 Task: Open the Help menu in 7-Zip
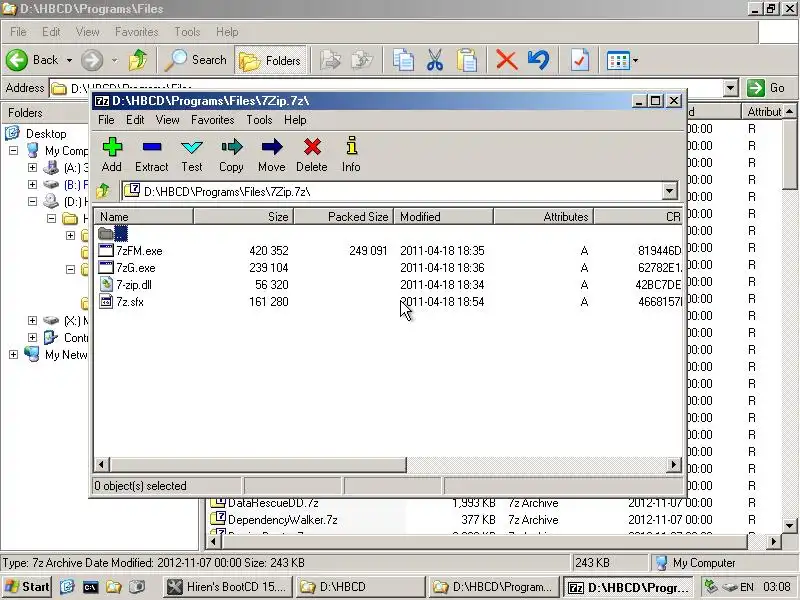point(295,120)
